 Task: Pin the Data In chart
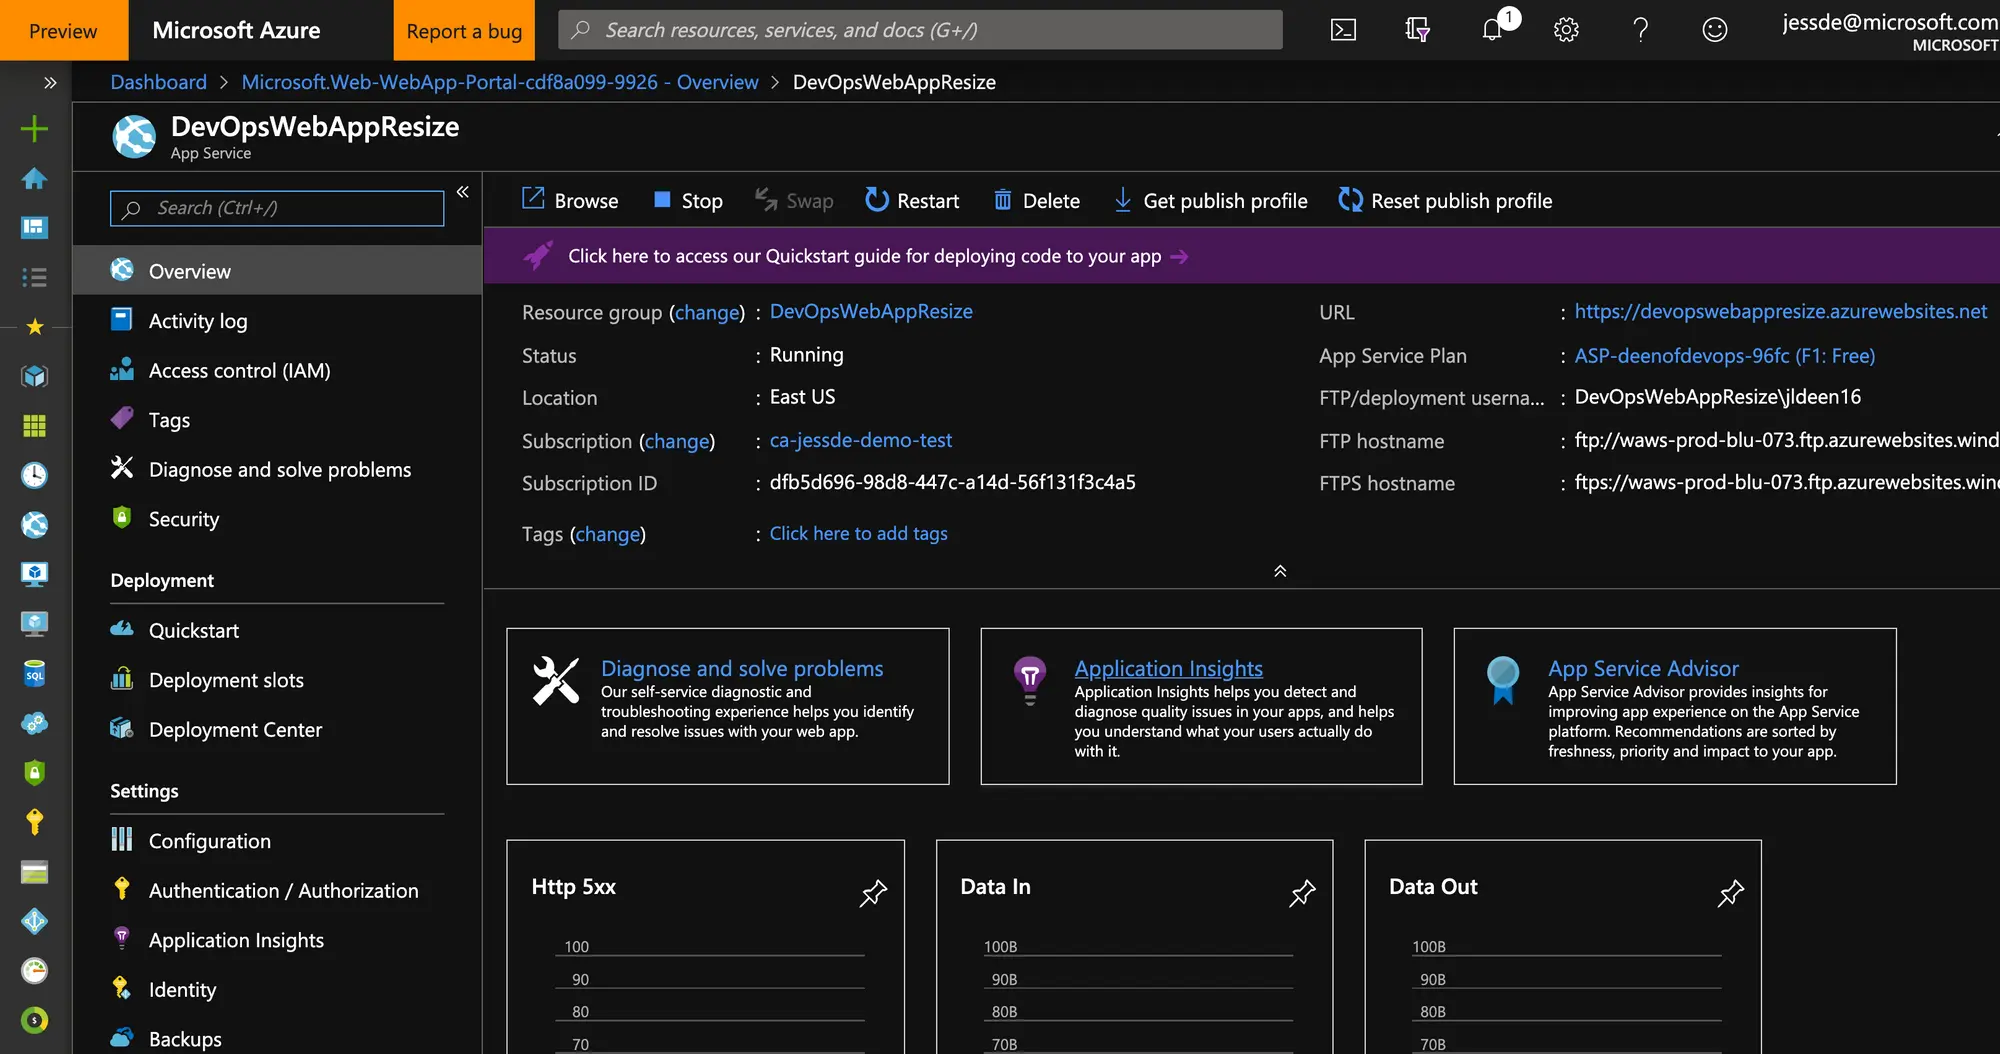click(1302, 892)
